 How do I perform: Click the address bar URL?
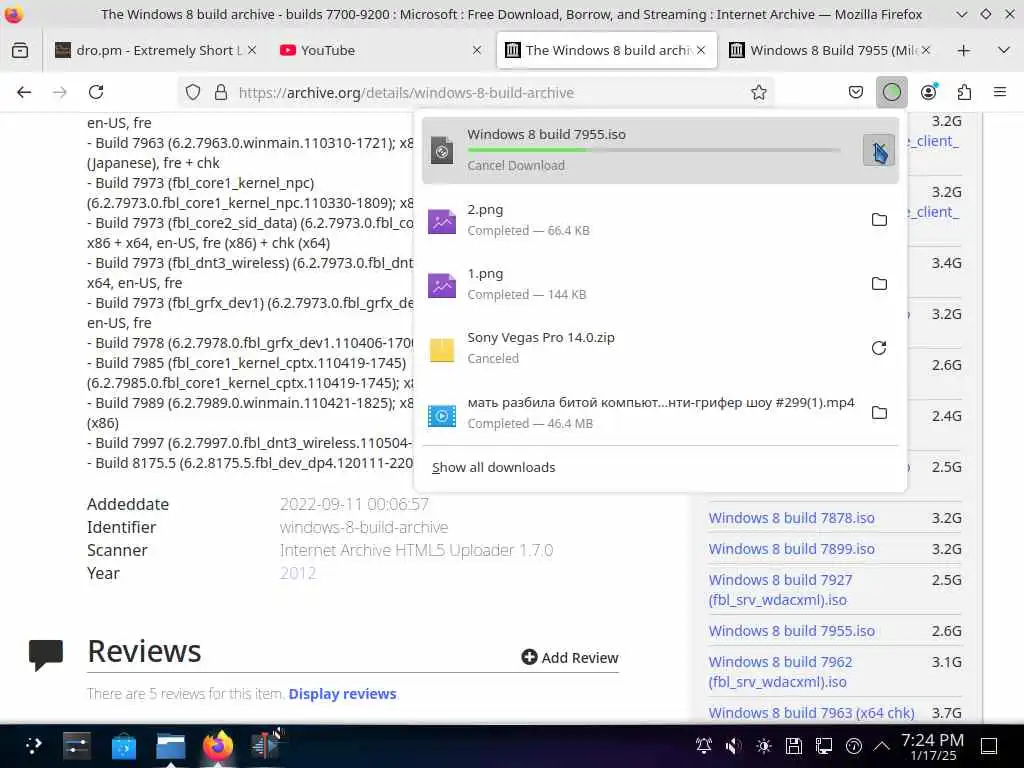pos(406,93)
